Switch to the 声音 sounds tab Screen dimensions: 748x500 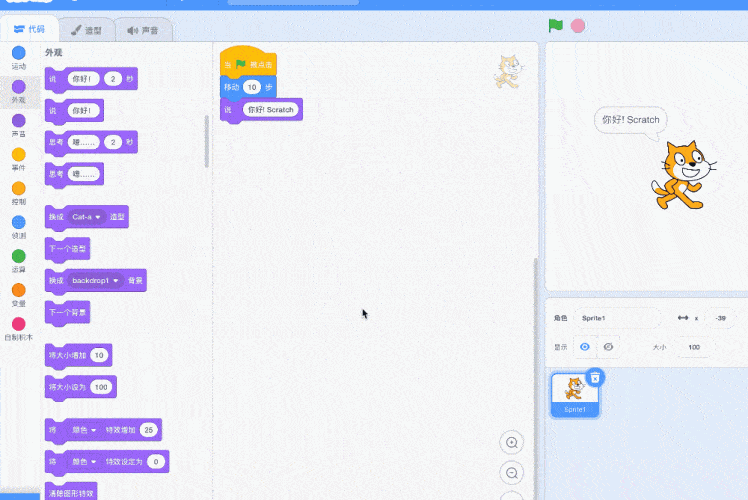tap(142, 31)
